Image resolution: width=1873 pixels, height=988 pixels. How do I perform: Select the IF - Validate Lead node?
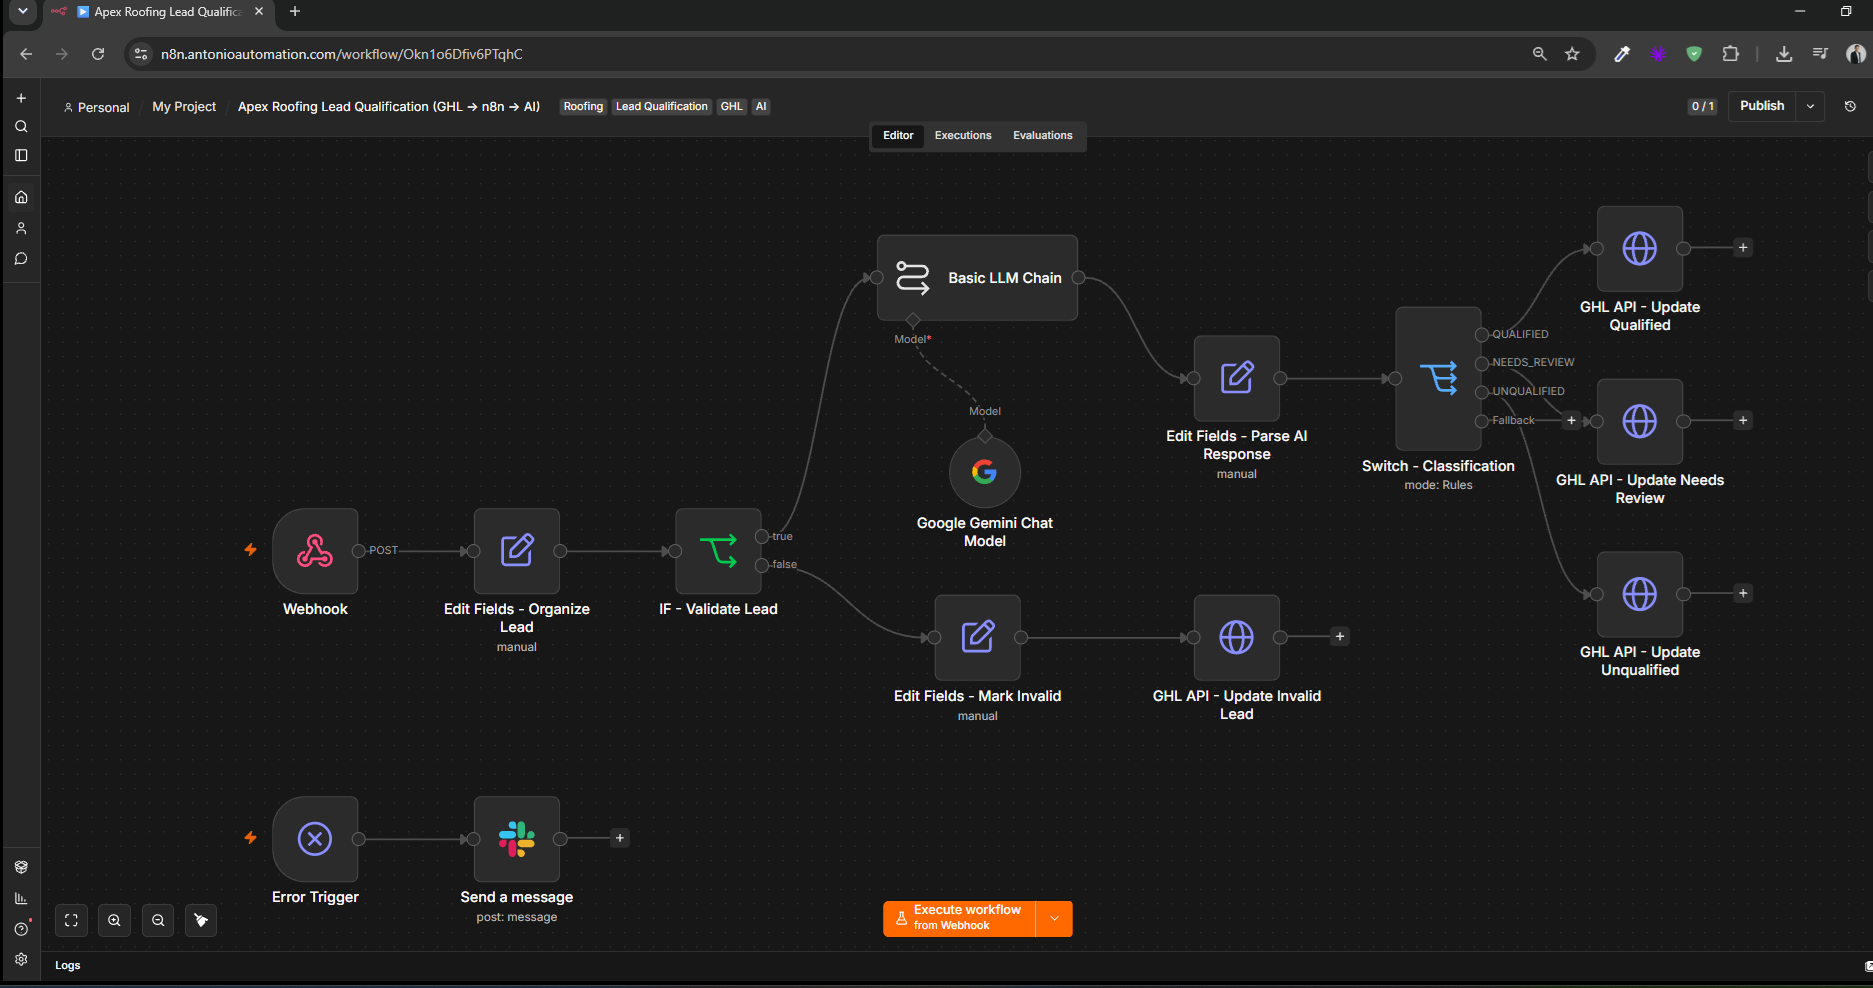(718, 551)
